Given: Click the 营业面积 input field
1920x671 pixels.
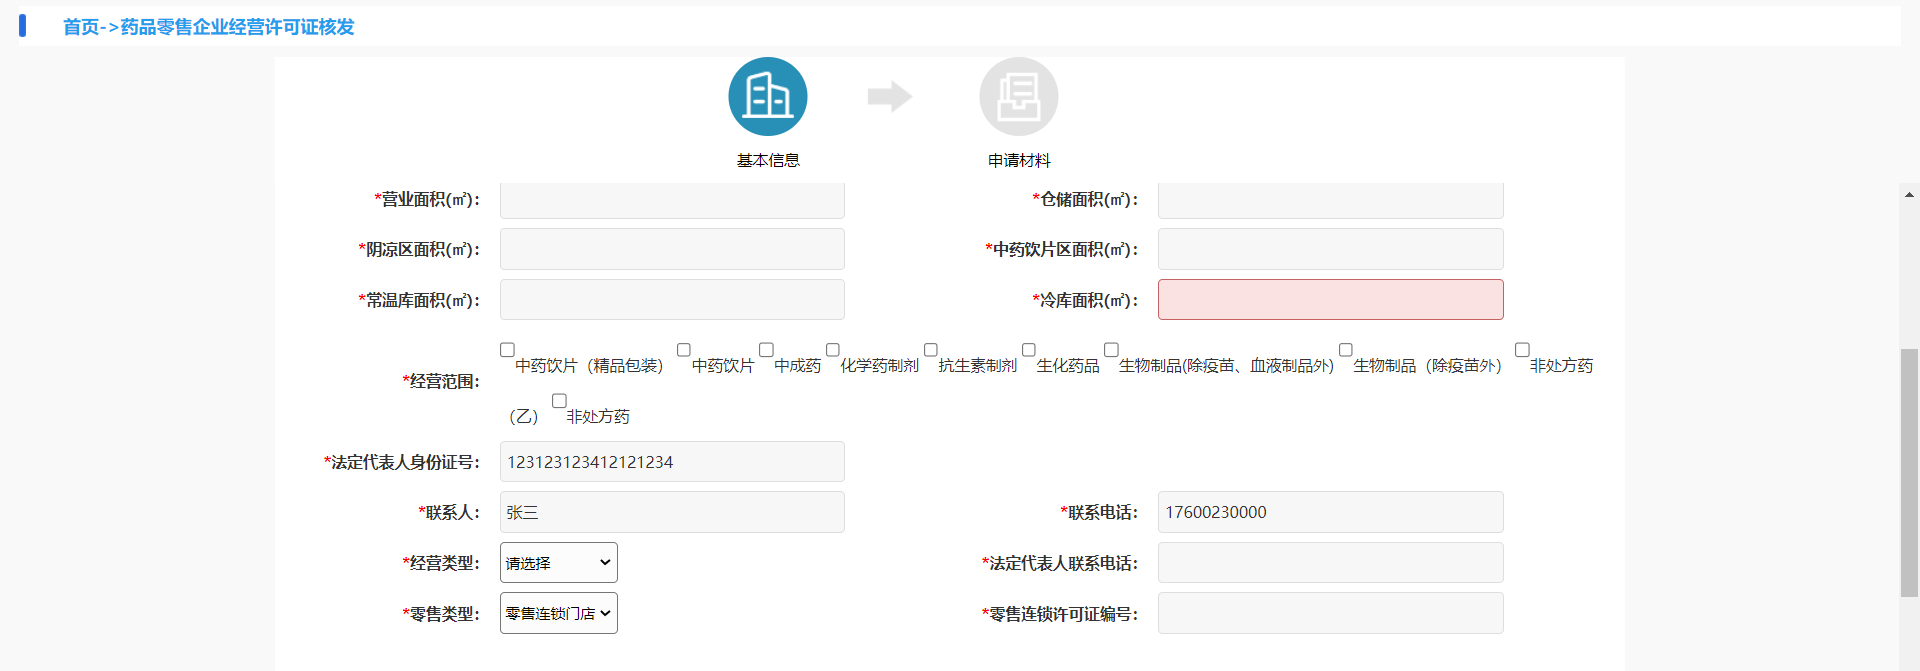Looking at the screenshot, I should point(672,200).
